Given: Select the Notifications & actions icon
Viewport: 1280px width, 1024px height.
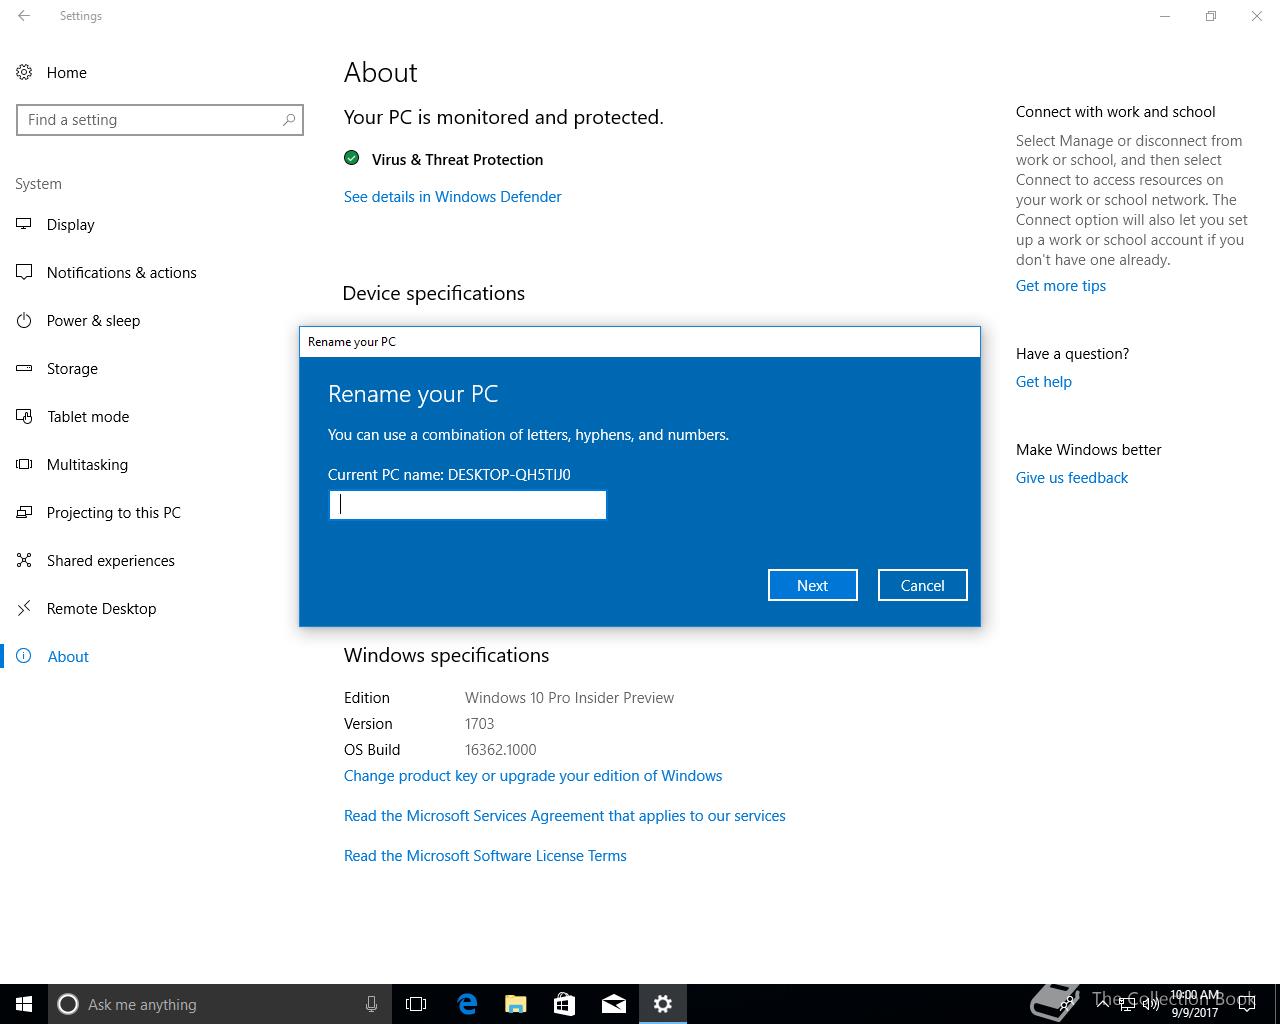Looking at the screenshot, I should [24, 272].
